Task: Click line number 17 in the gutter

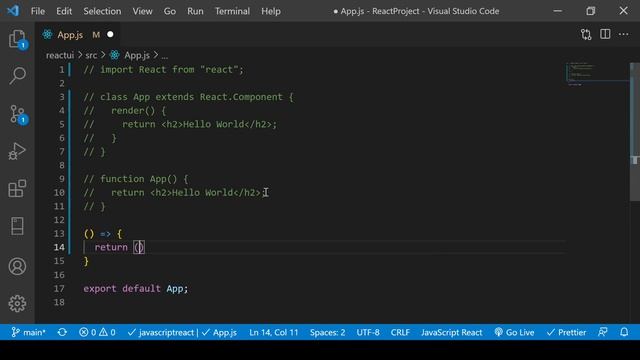Action: coord(59,289)
